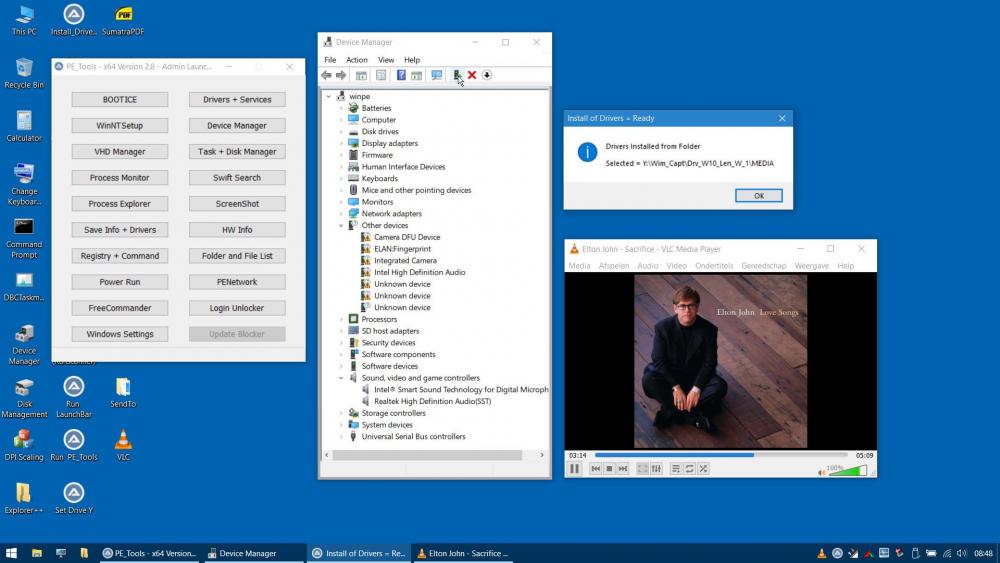Click the Help icon in Device Manager toolbar

point(401,75)
